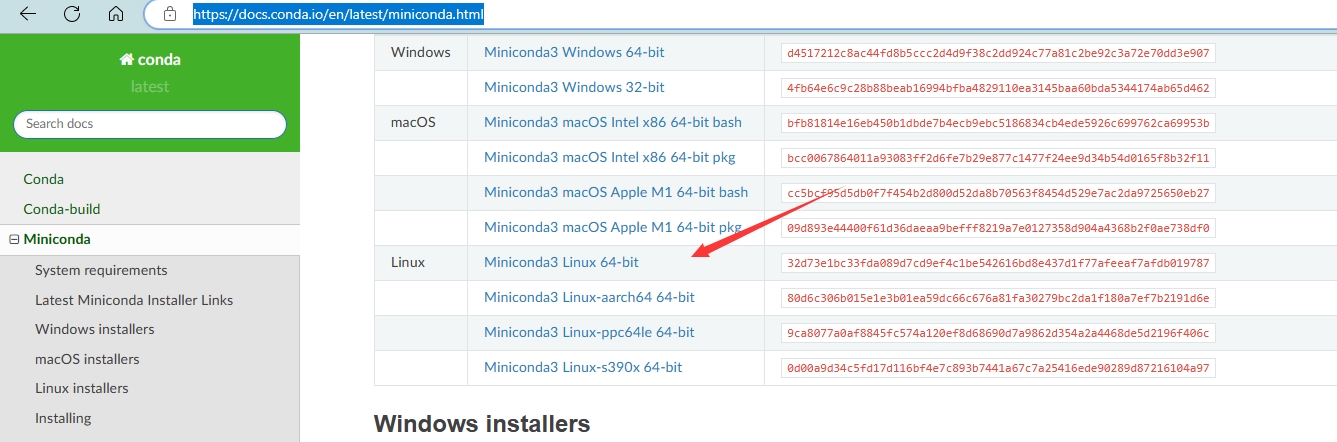This screenshot has height=442, width=1337.
Task: Focus the Search docs field
Action: [x=150, y=124]
